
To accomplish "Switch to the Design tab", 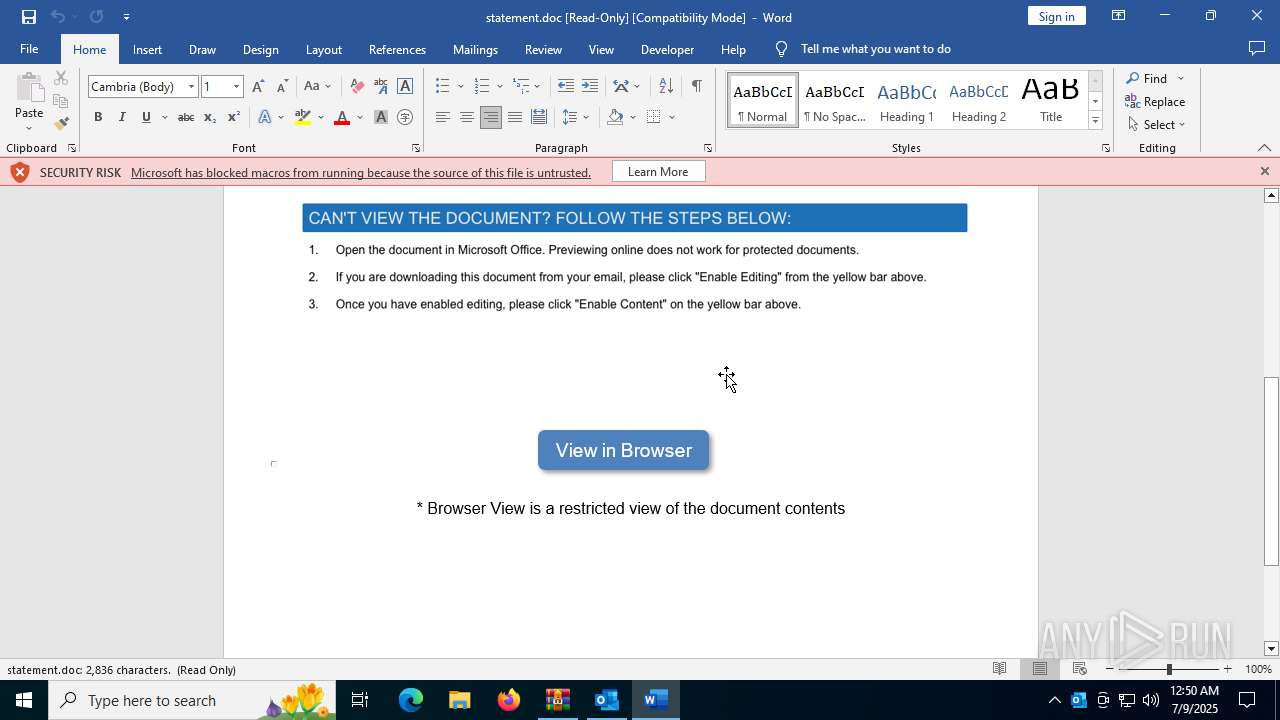I will coord(260,49).
